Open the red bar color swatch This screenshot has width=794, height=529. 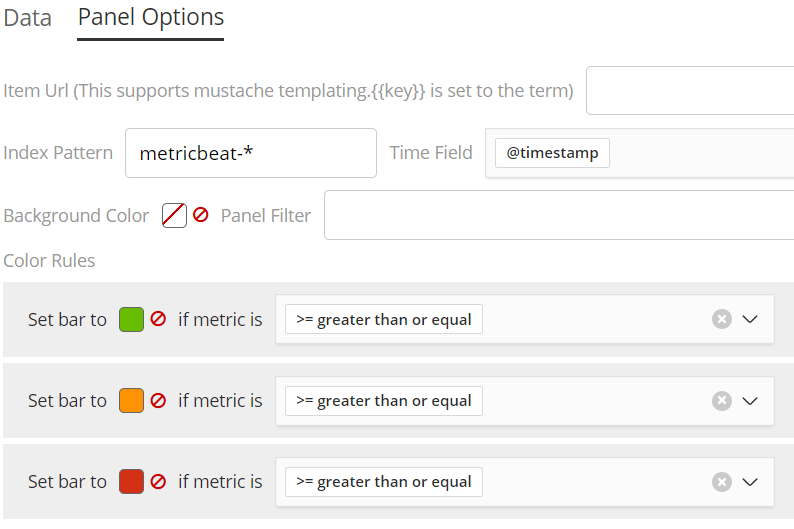coord(131,481)
